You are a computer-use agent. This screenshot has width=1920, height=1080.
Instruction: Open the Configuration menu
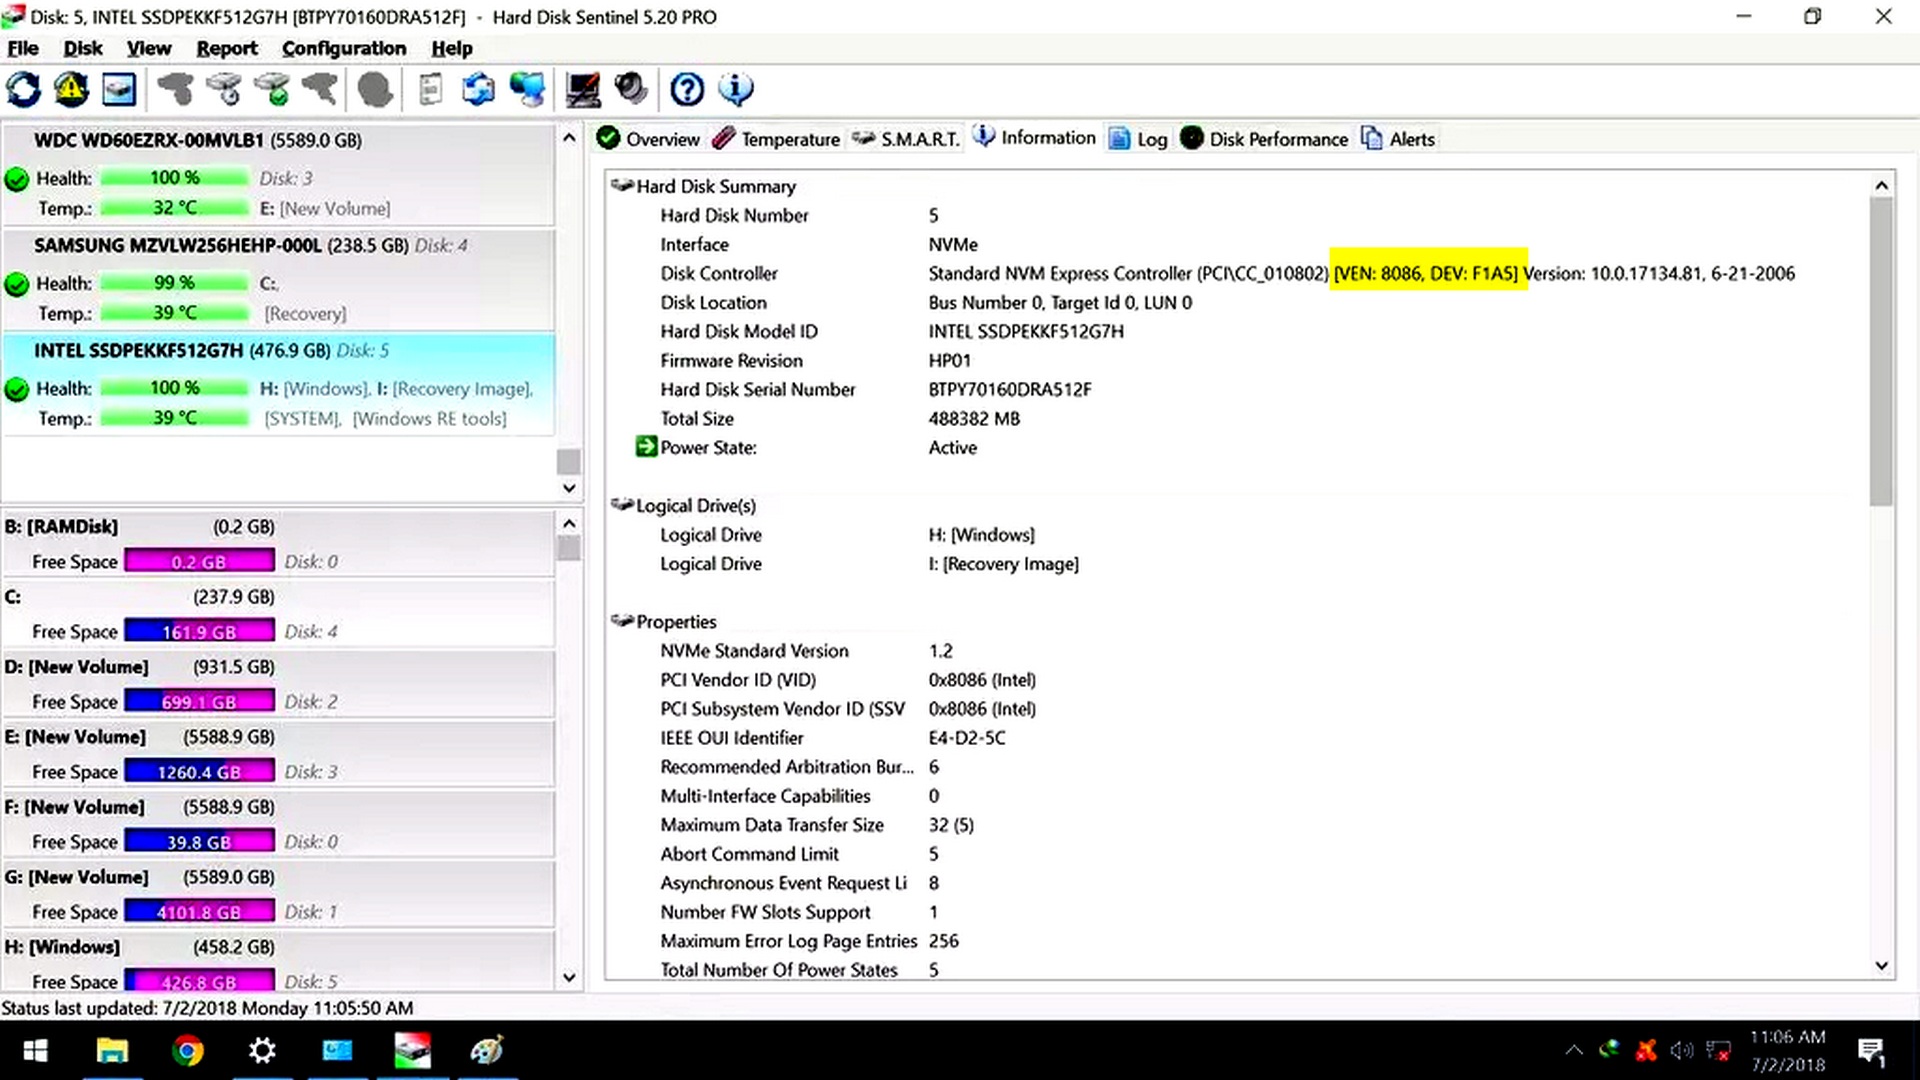[x=344, y=47]
